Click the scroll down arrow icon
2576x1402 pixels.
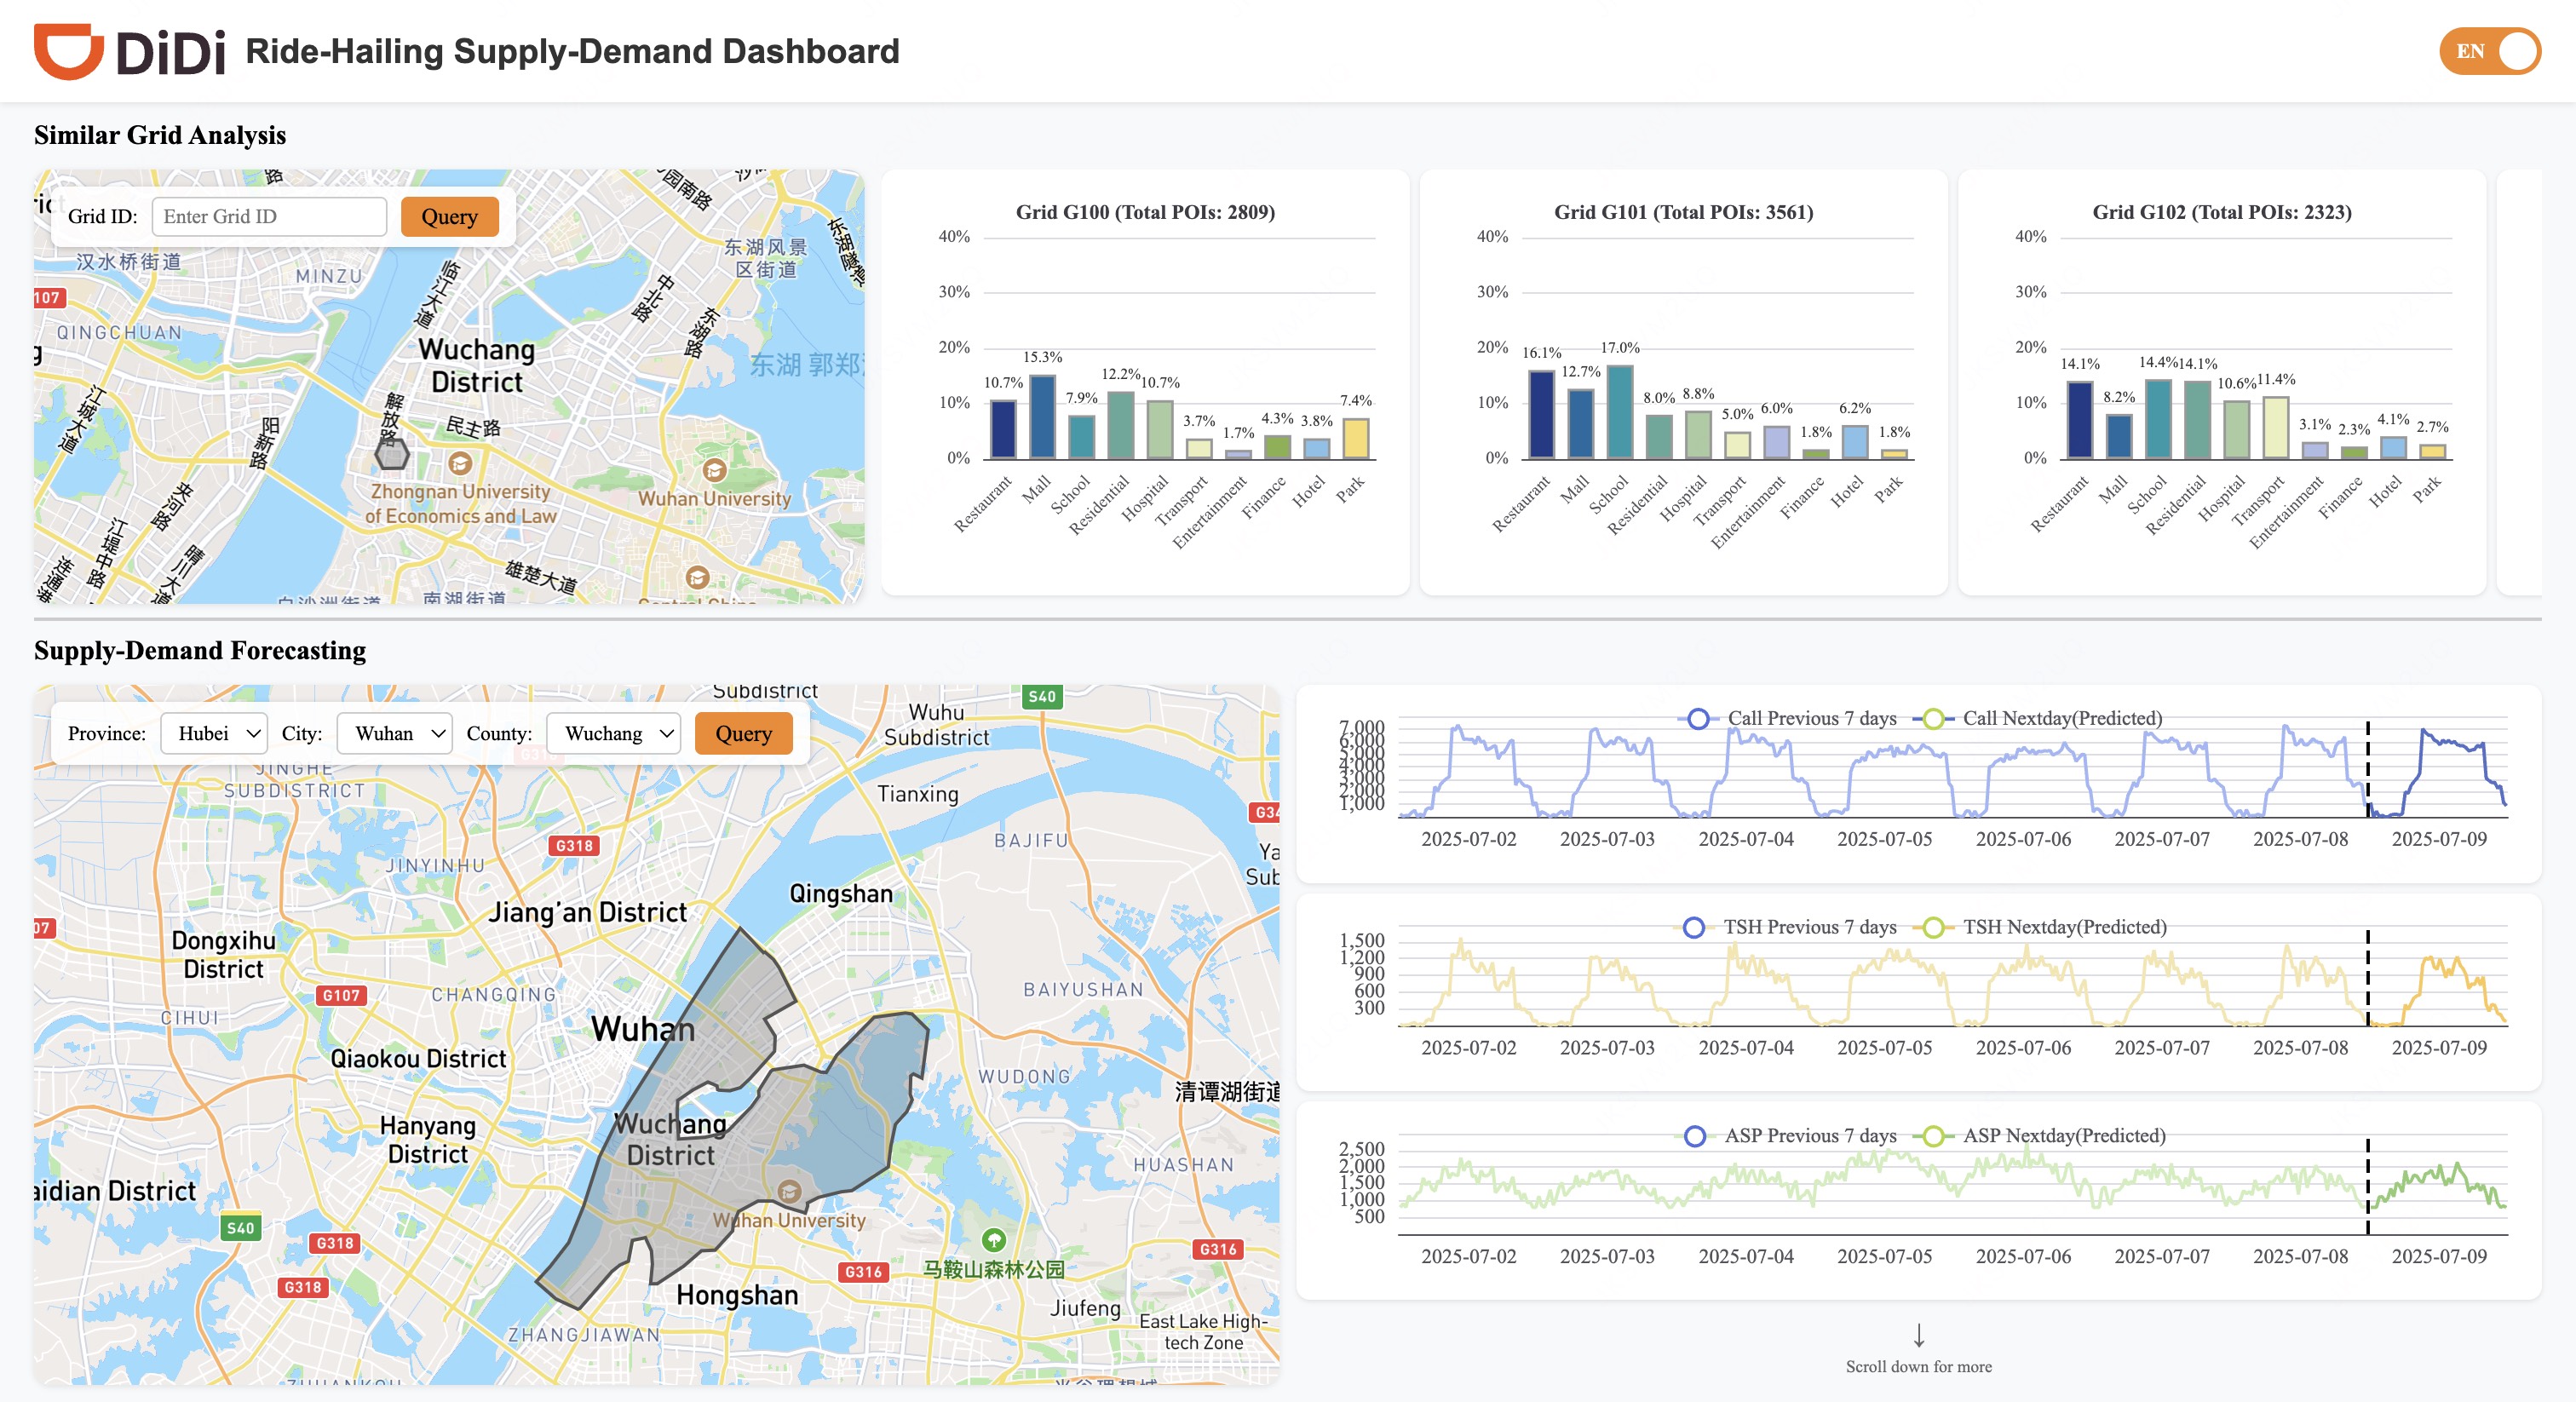point(1918,1335)
